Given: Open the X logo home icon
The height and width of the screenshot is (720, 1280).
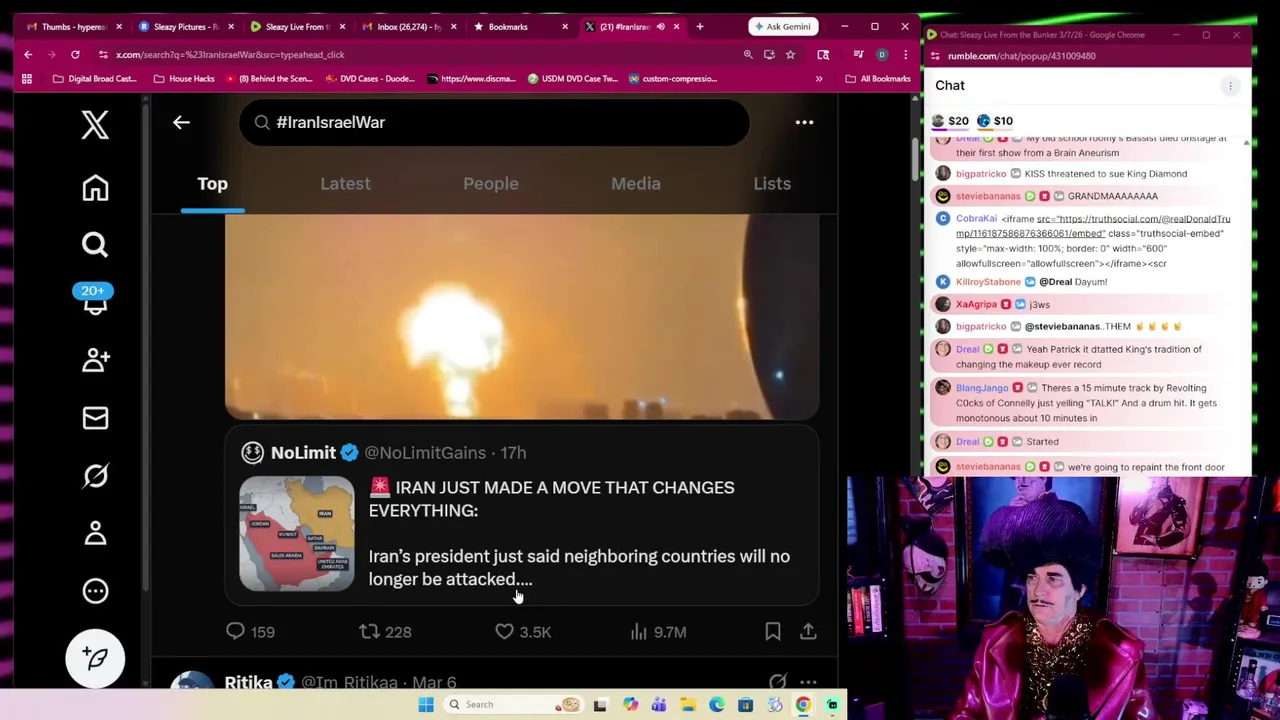Looking at the screenshot, I should pos(95,125).
